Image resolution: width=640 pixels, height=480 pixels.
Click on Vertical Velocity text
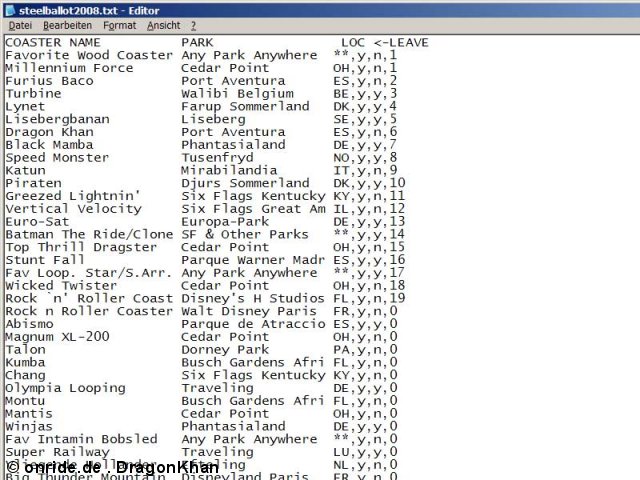[x=73, y=209]
